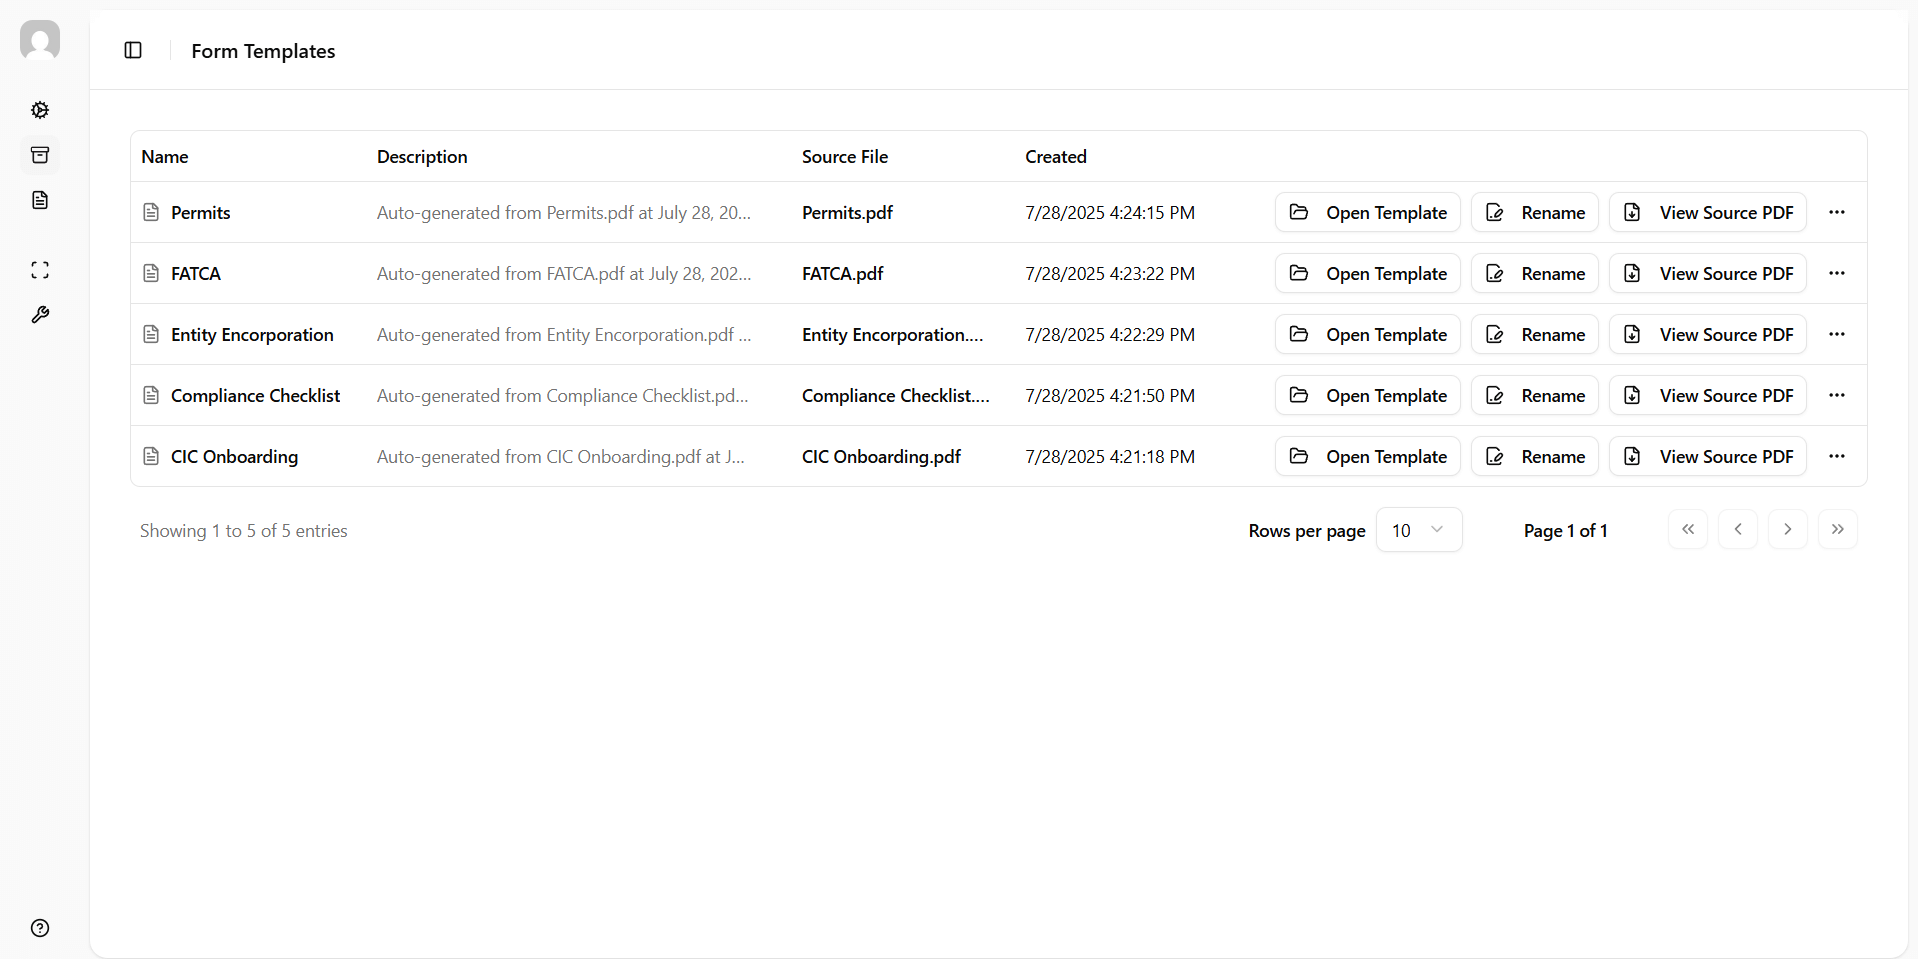Select the archive box sidebar icon
This screenshot has height=959, width=1918.
40,155
